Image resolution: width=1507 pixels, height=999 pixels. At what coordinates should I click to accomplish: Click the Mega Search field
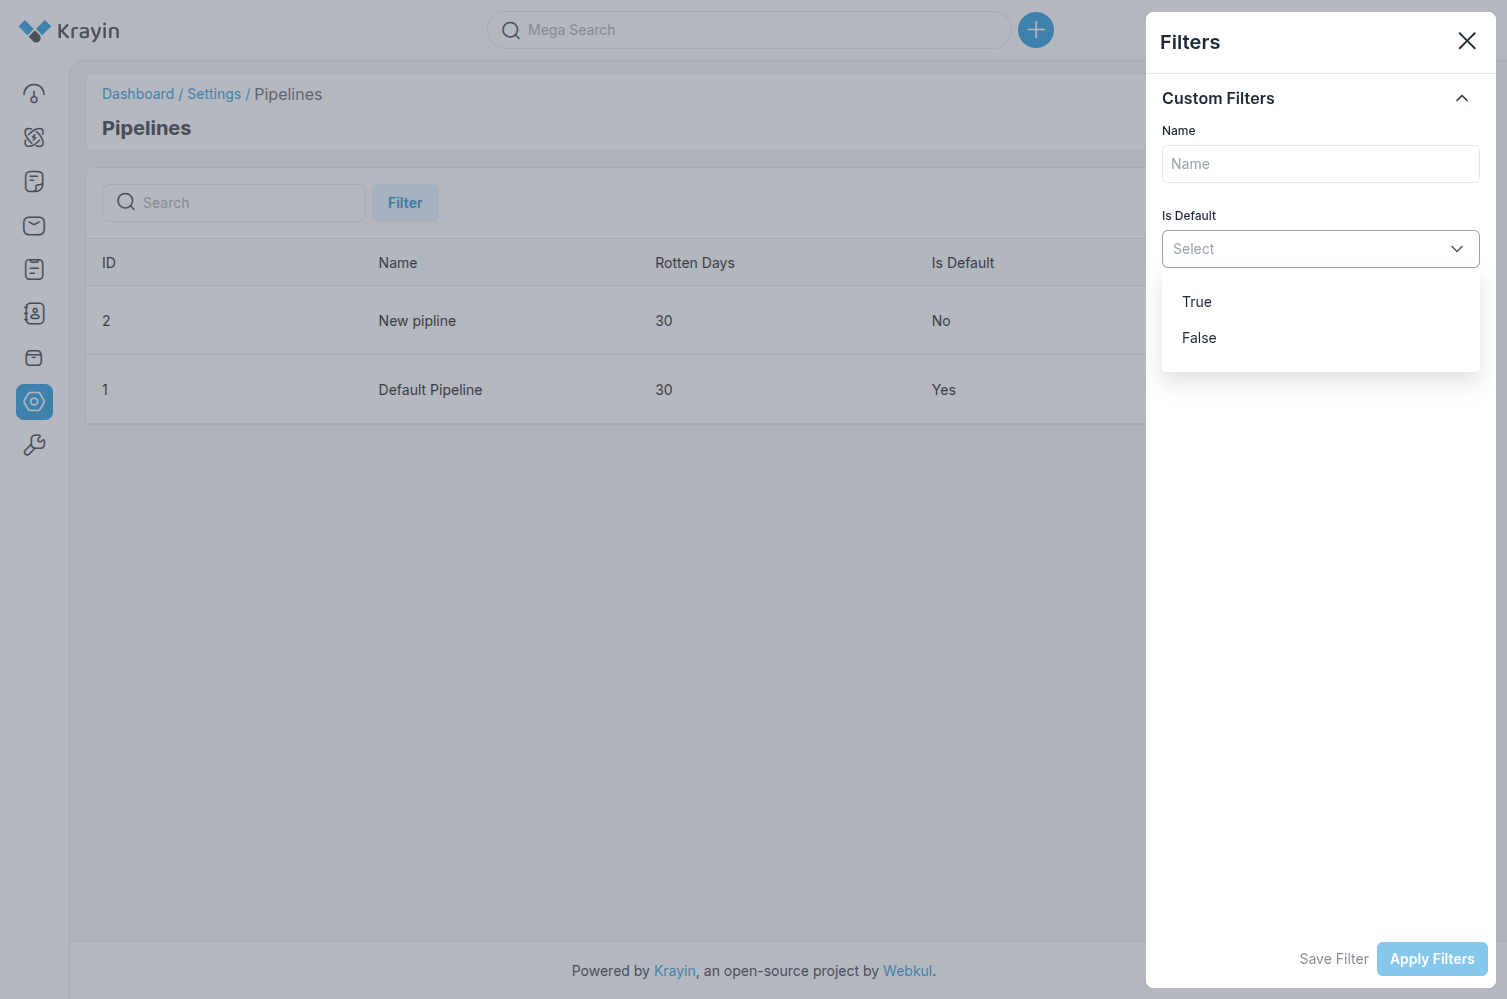coord(749,30)
